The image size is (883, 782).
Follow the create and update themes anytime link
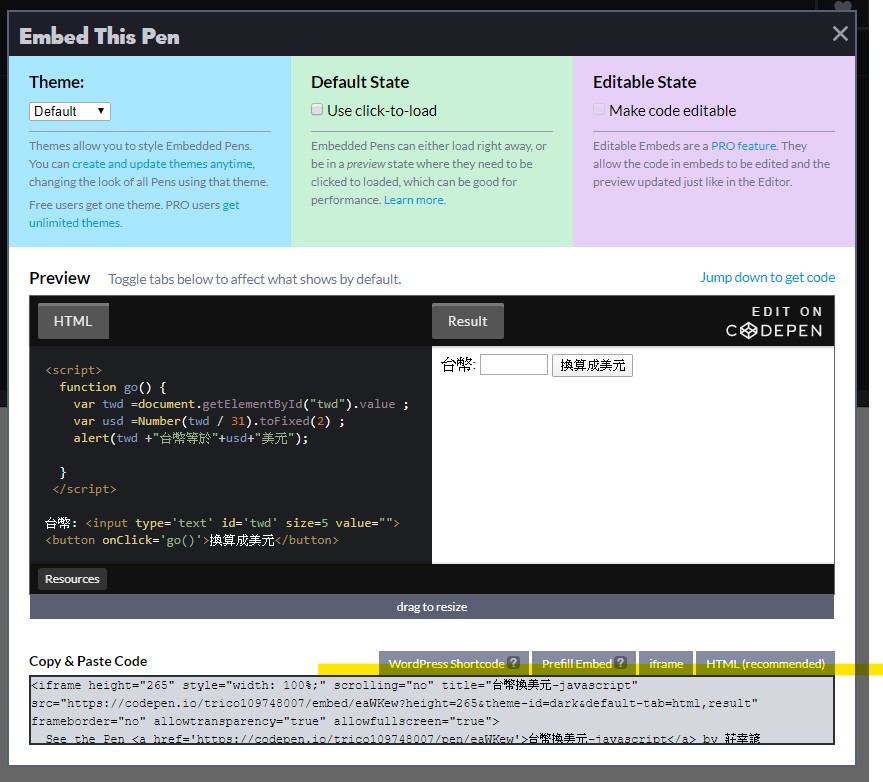(x=163, y=164)
